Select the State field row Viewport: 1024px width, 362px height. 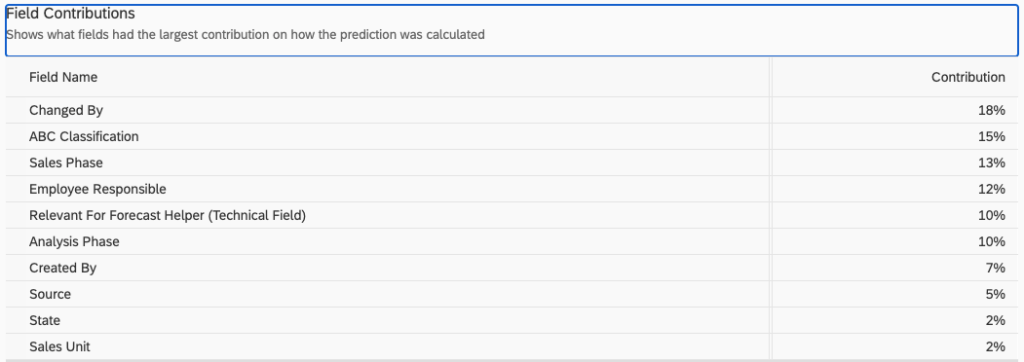click(512, 320)
